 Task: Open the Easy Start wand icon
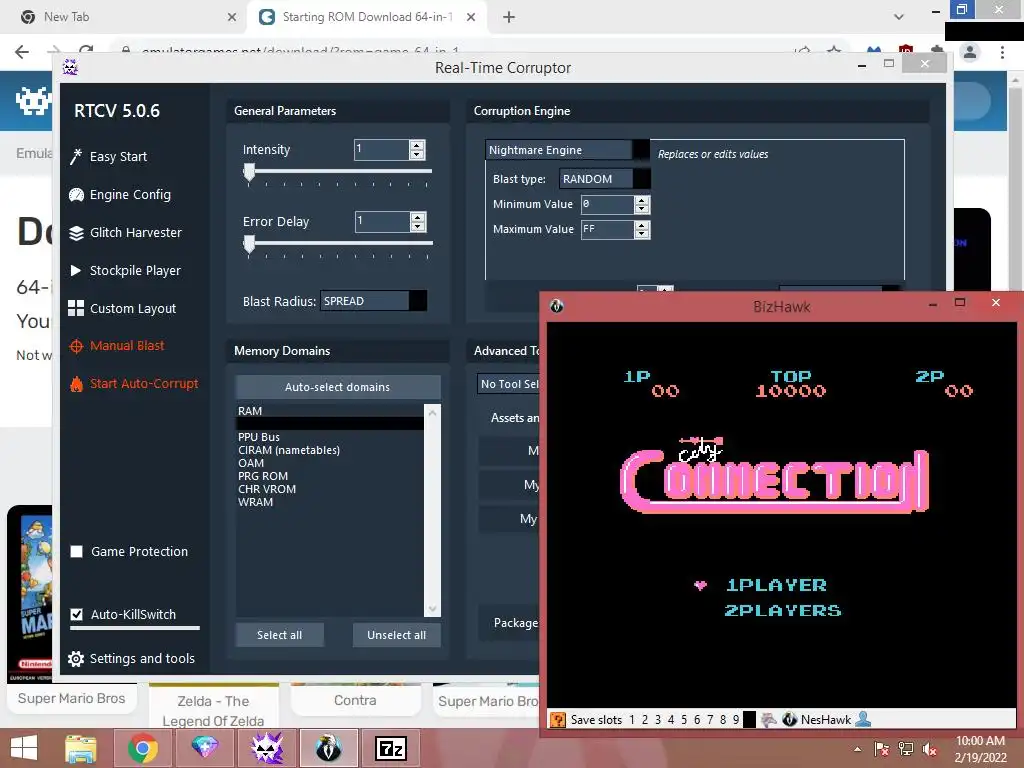[76, 157]
